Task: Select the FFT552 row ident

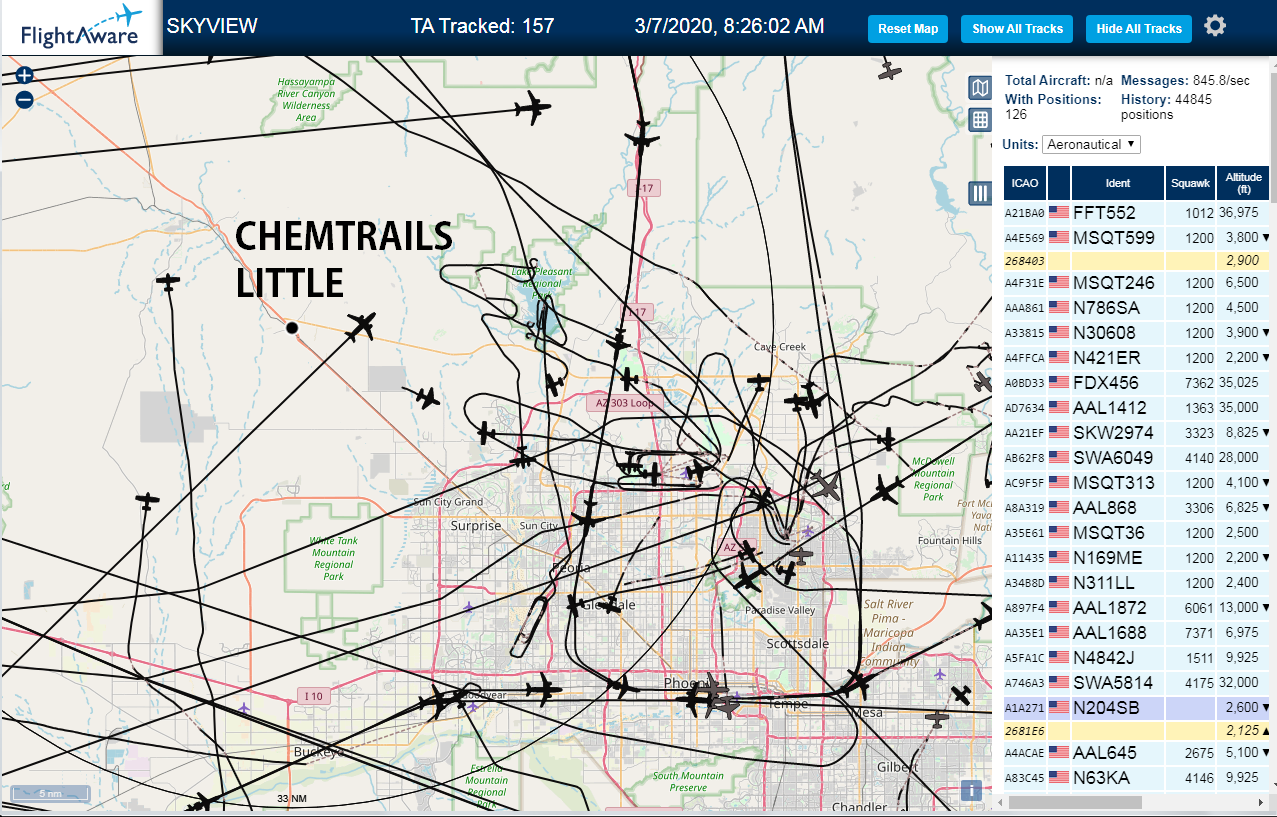Action: tap(1104, 212)
